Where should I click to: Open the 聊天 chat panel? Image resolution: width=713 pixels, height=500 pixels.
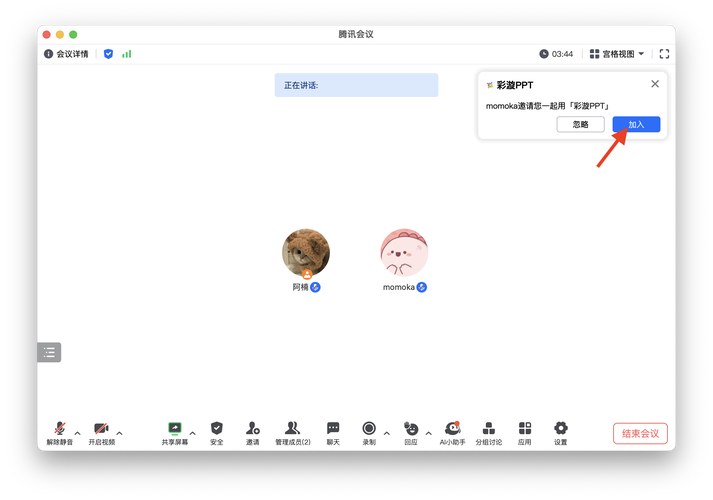(x=333, y=433)
